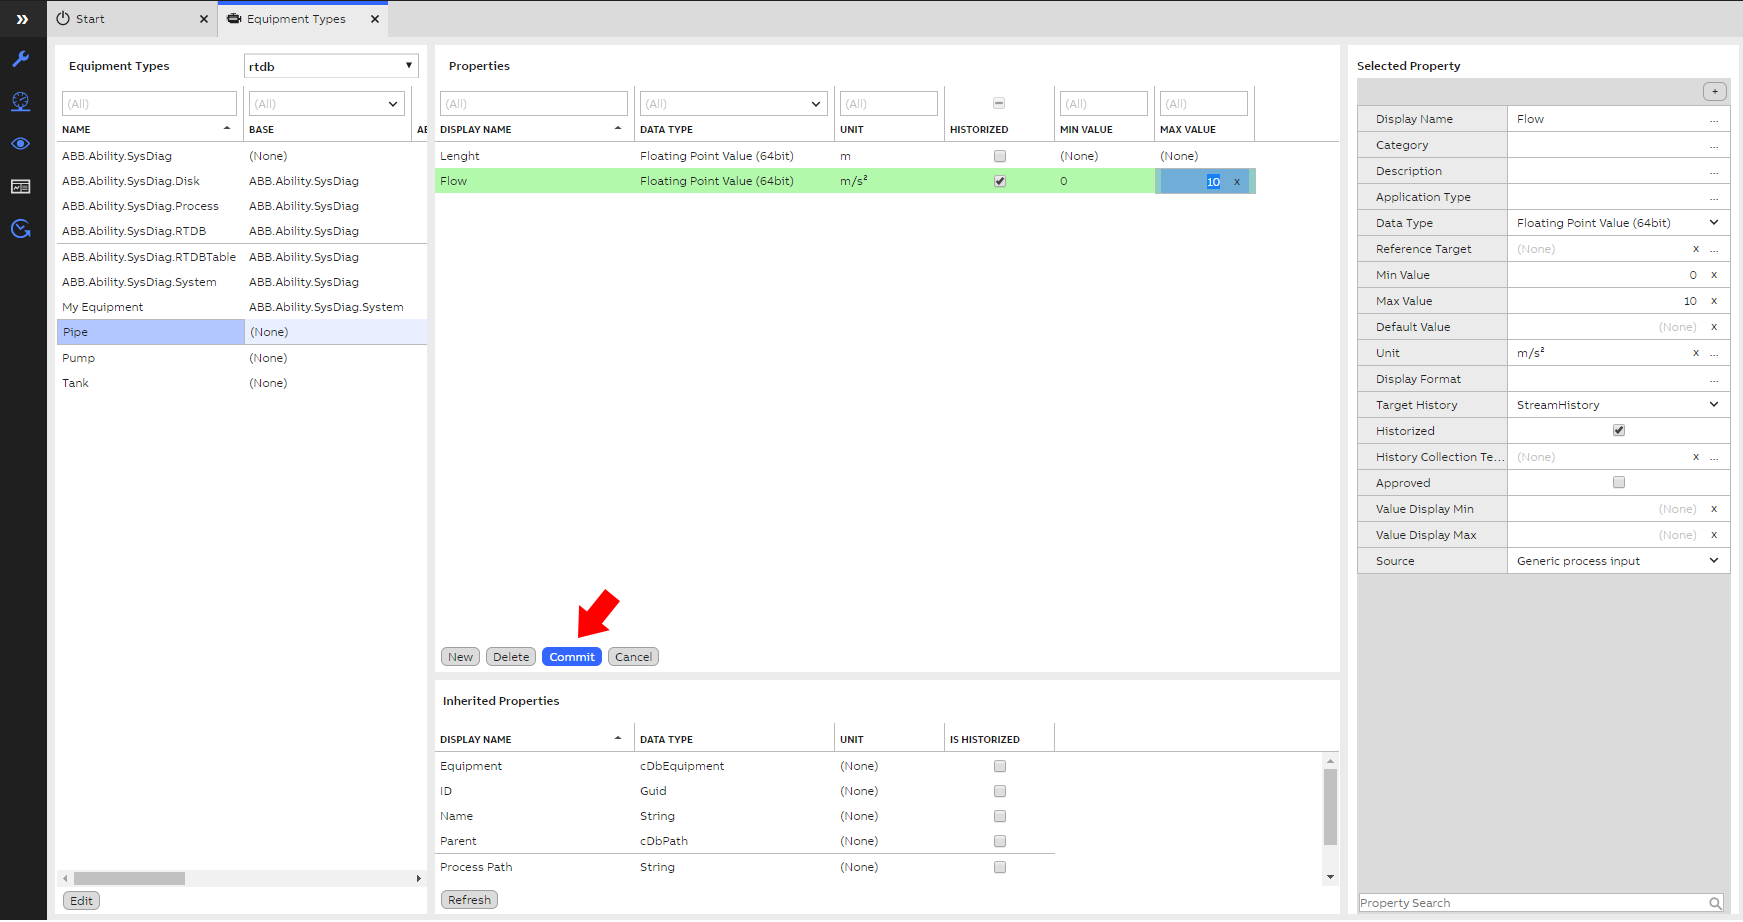Clear the Default Value field
Viewport: 1743px width, 922px height.
point(1714,327)
